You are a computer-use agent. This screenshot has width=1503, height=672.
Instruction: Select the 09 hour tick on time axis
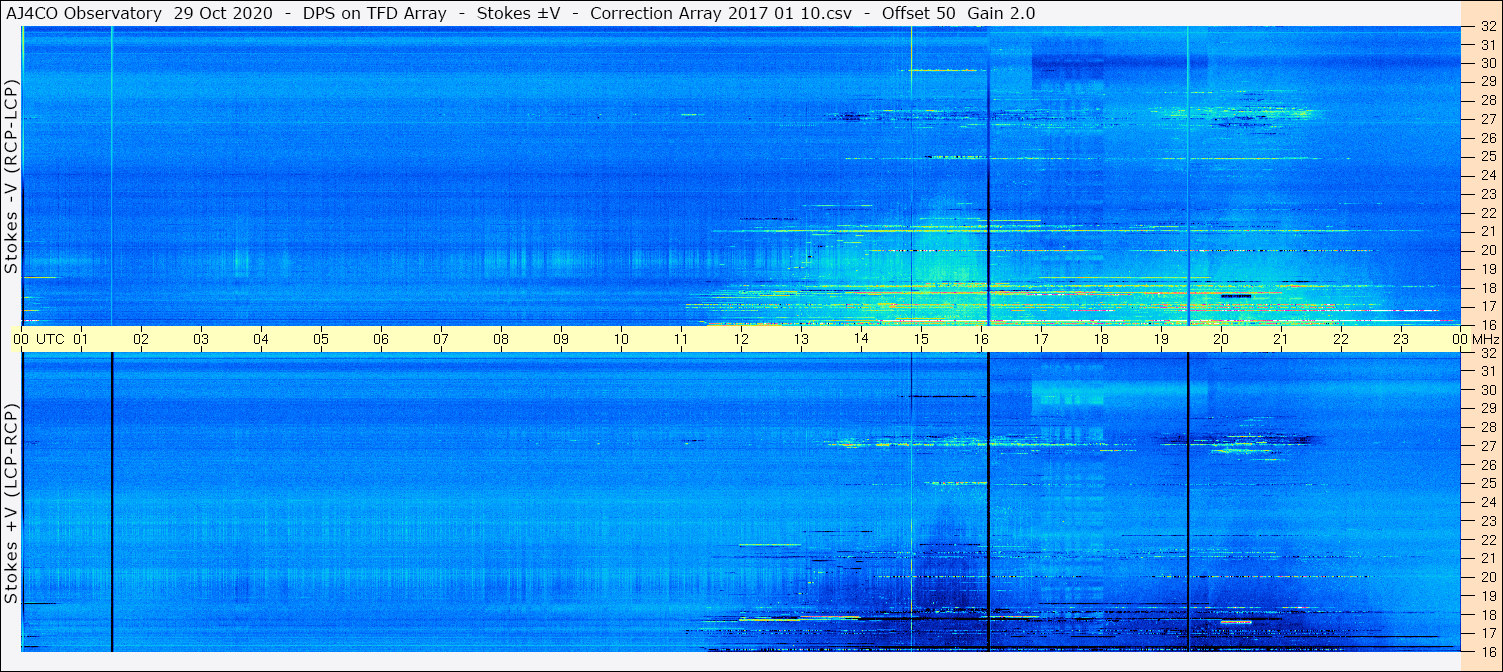point(561,339)
